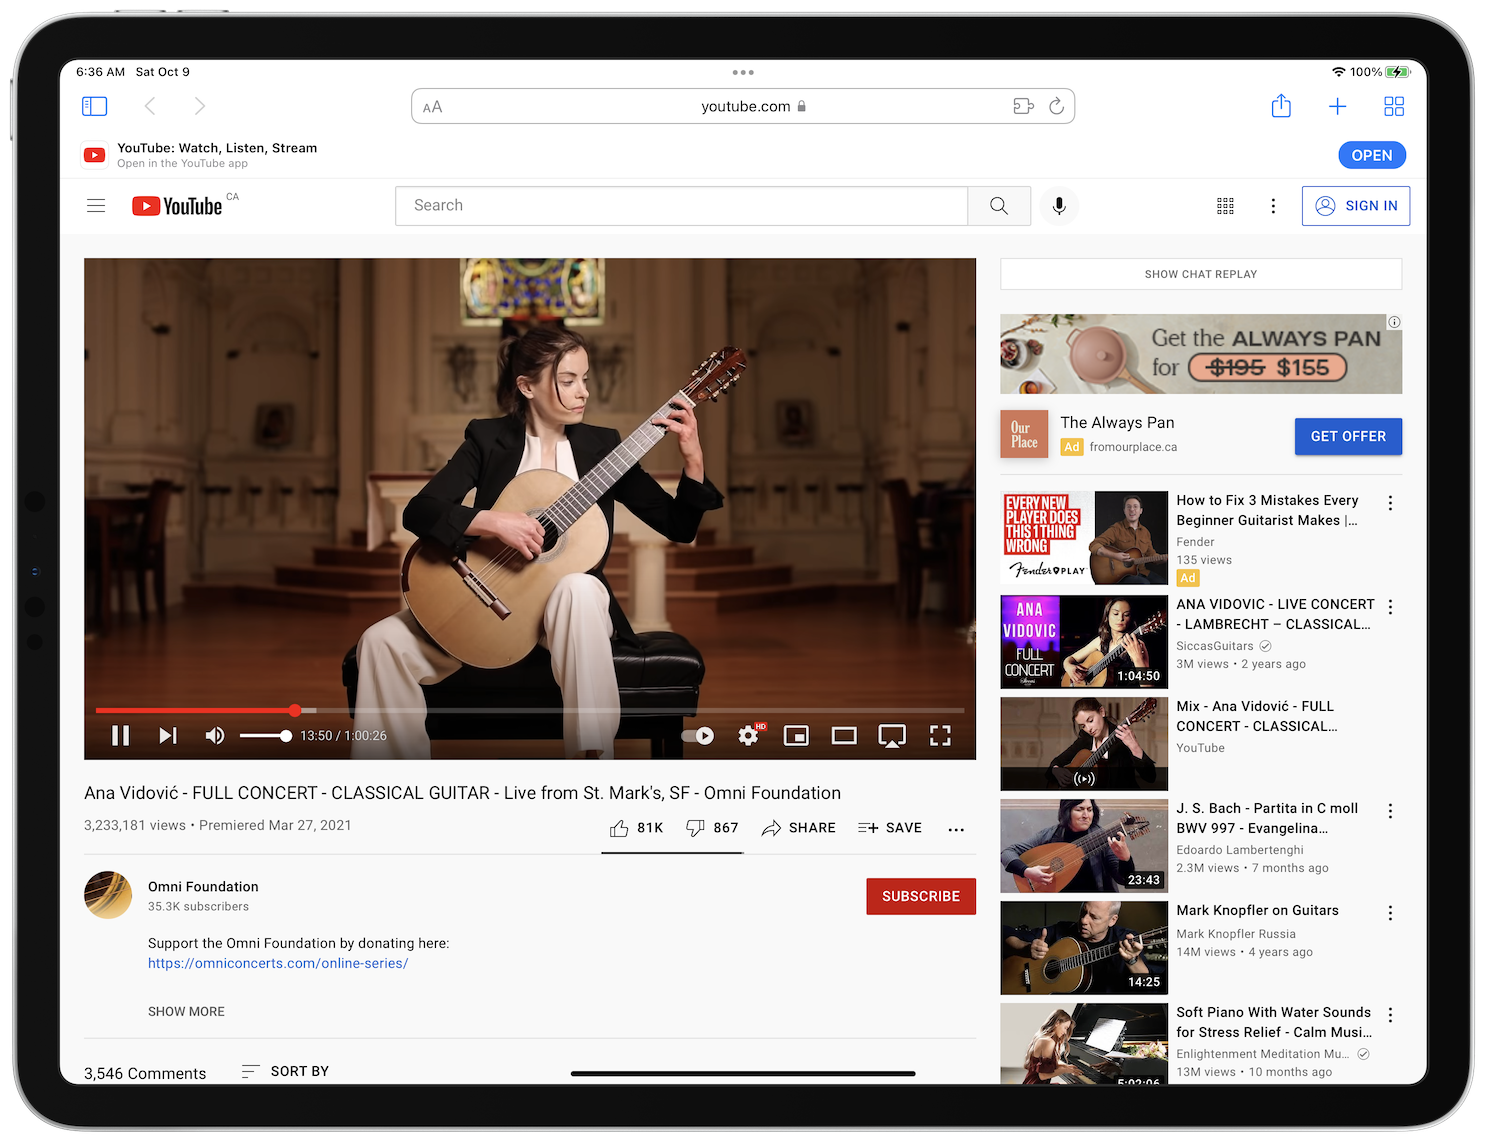Dislike the video with thumbs down

tap(696, 828)
